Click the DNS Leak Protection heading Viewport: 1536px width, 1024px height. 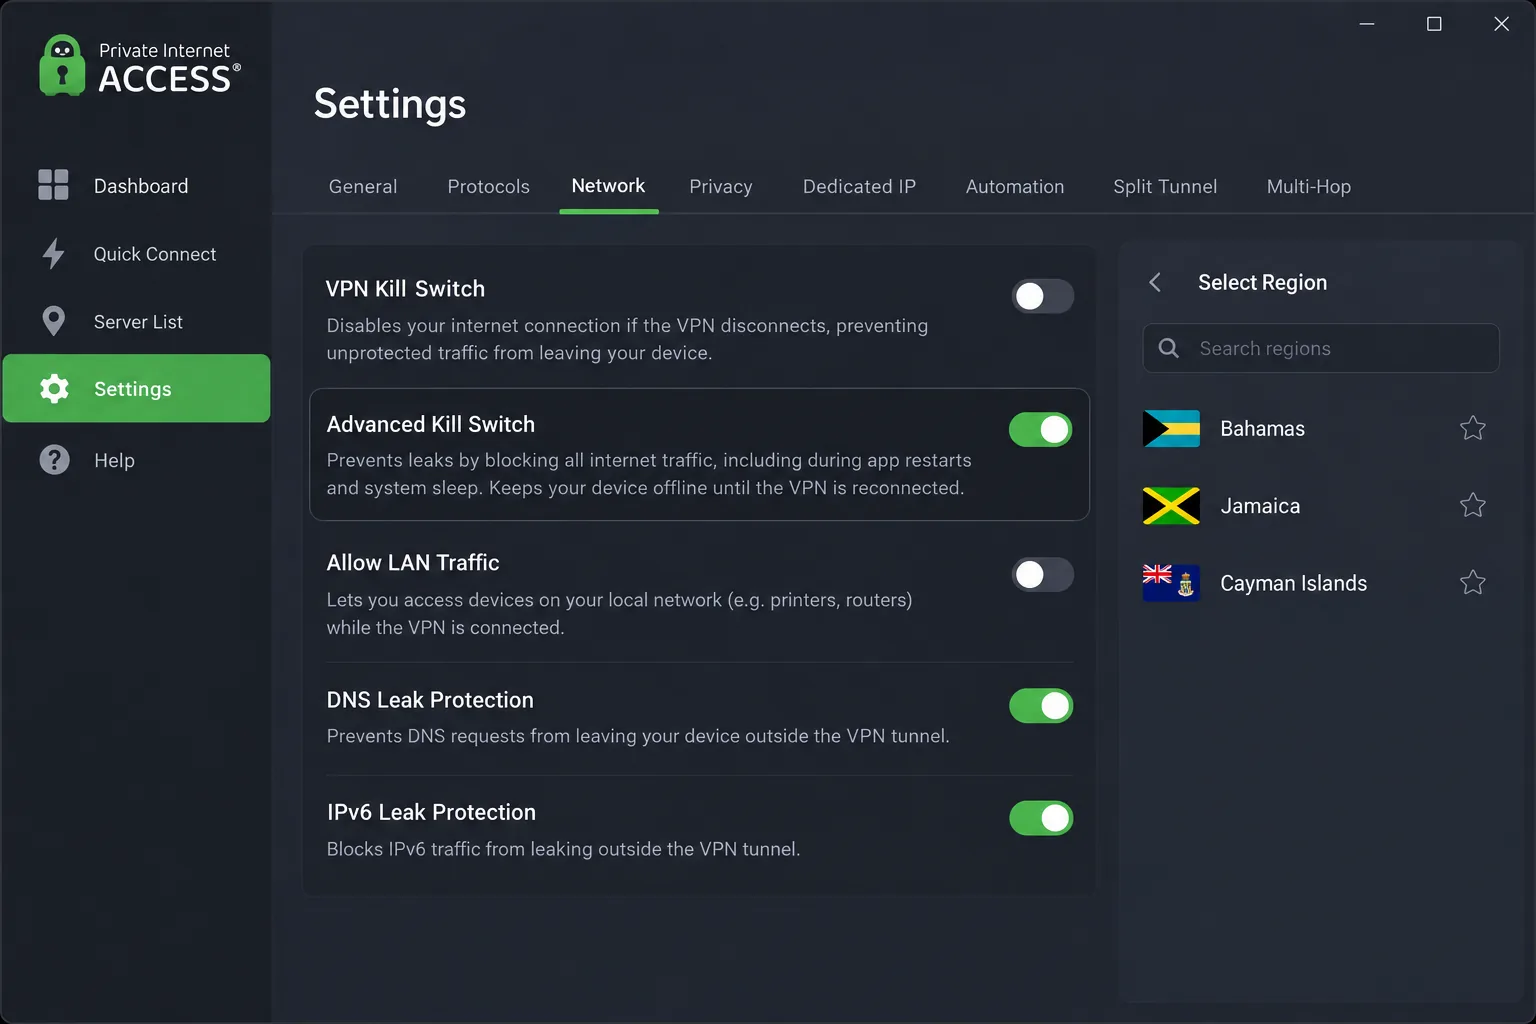[x=430, y=700]
